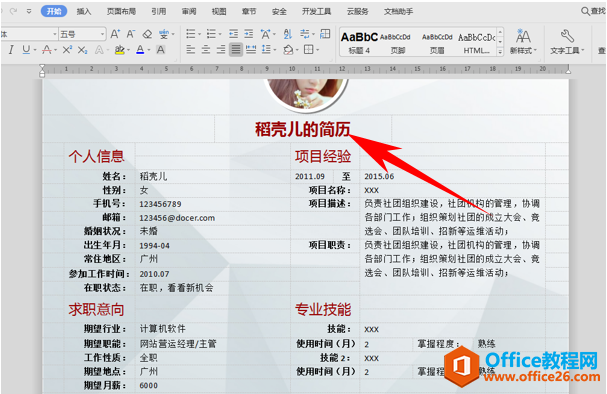Image resolution: width=607 pixels, height=394 pixels.
Task: Open the 插入 ribbon tab
Action: [x=84, y=12]
